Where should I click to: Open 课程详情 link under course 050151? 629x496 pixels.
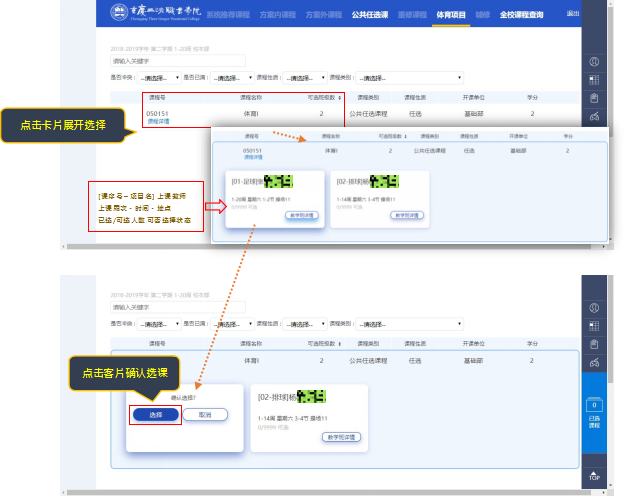pos(158,121)
